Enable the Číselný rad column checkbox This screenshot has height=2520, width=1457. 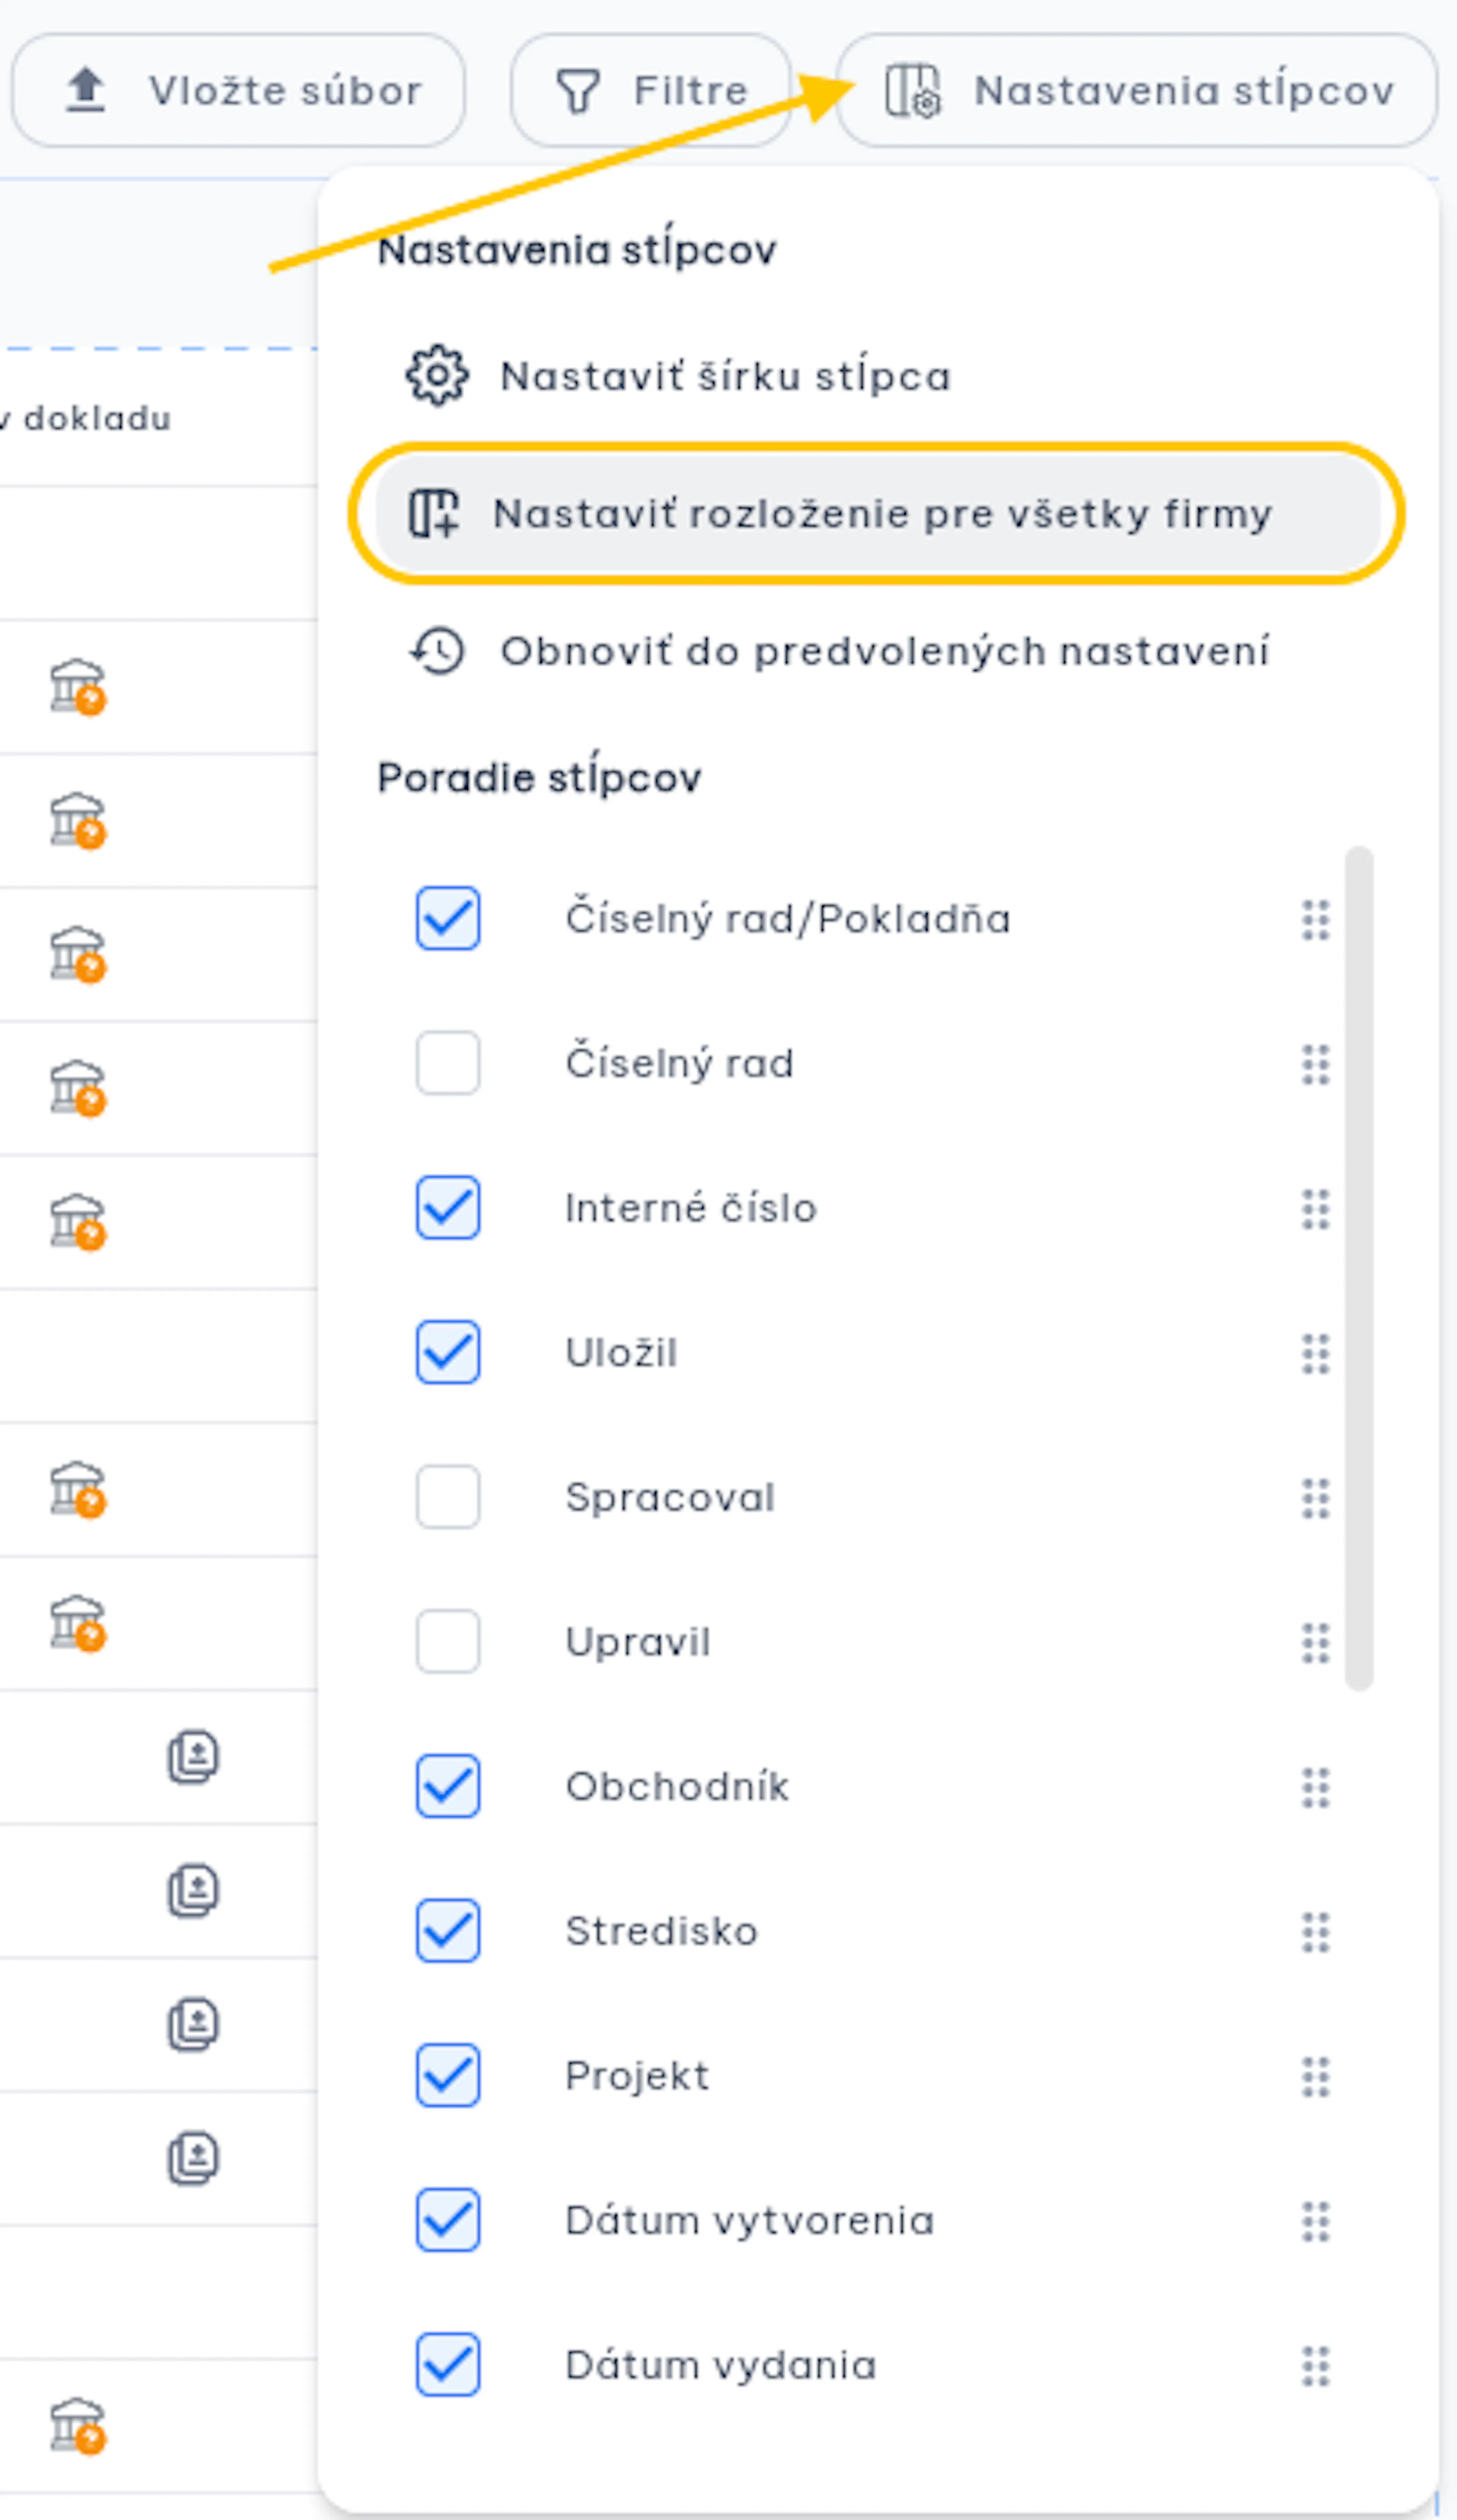[x=448, y=1063]
